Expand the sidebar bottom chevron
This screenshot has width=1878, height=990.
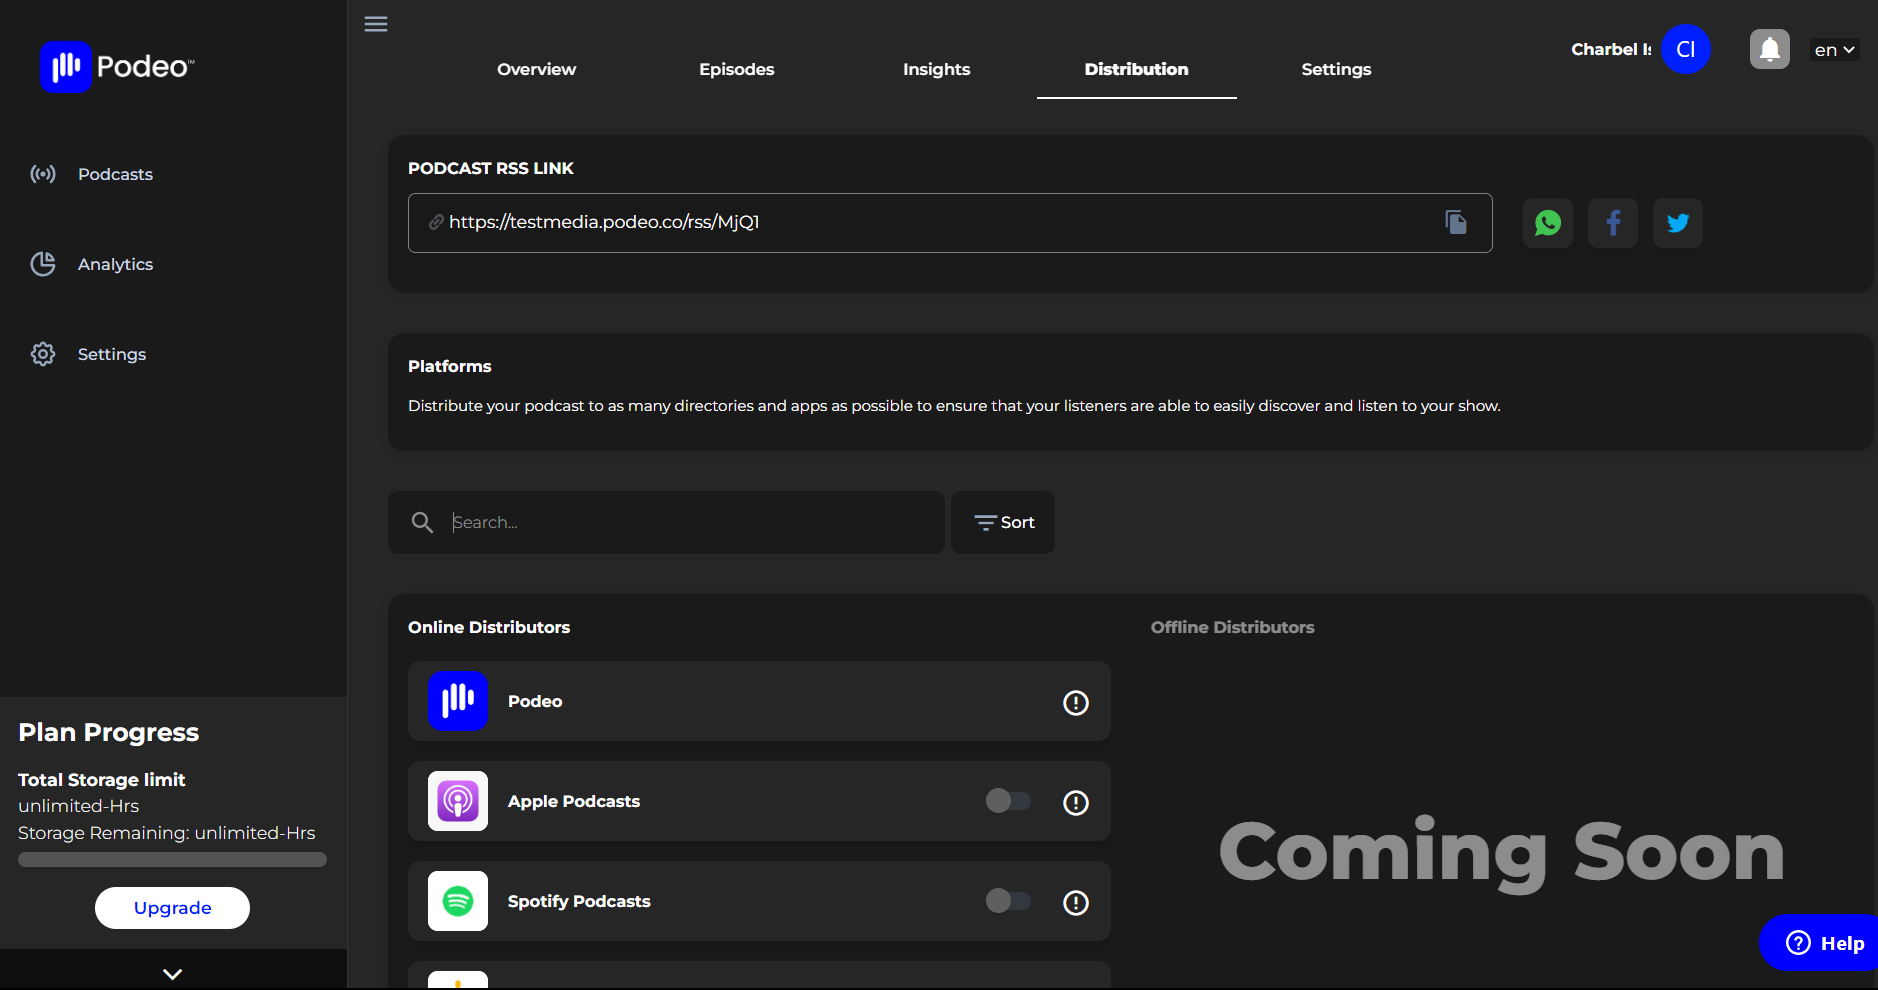pyautogui.click(x=173, y=974)
